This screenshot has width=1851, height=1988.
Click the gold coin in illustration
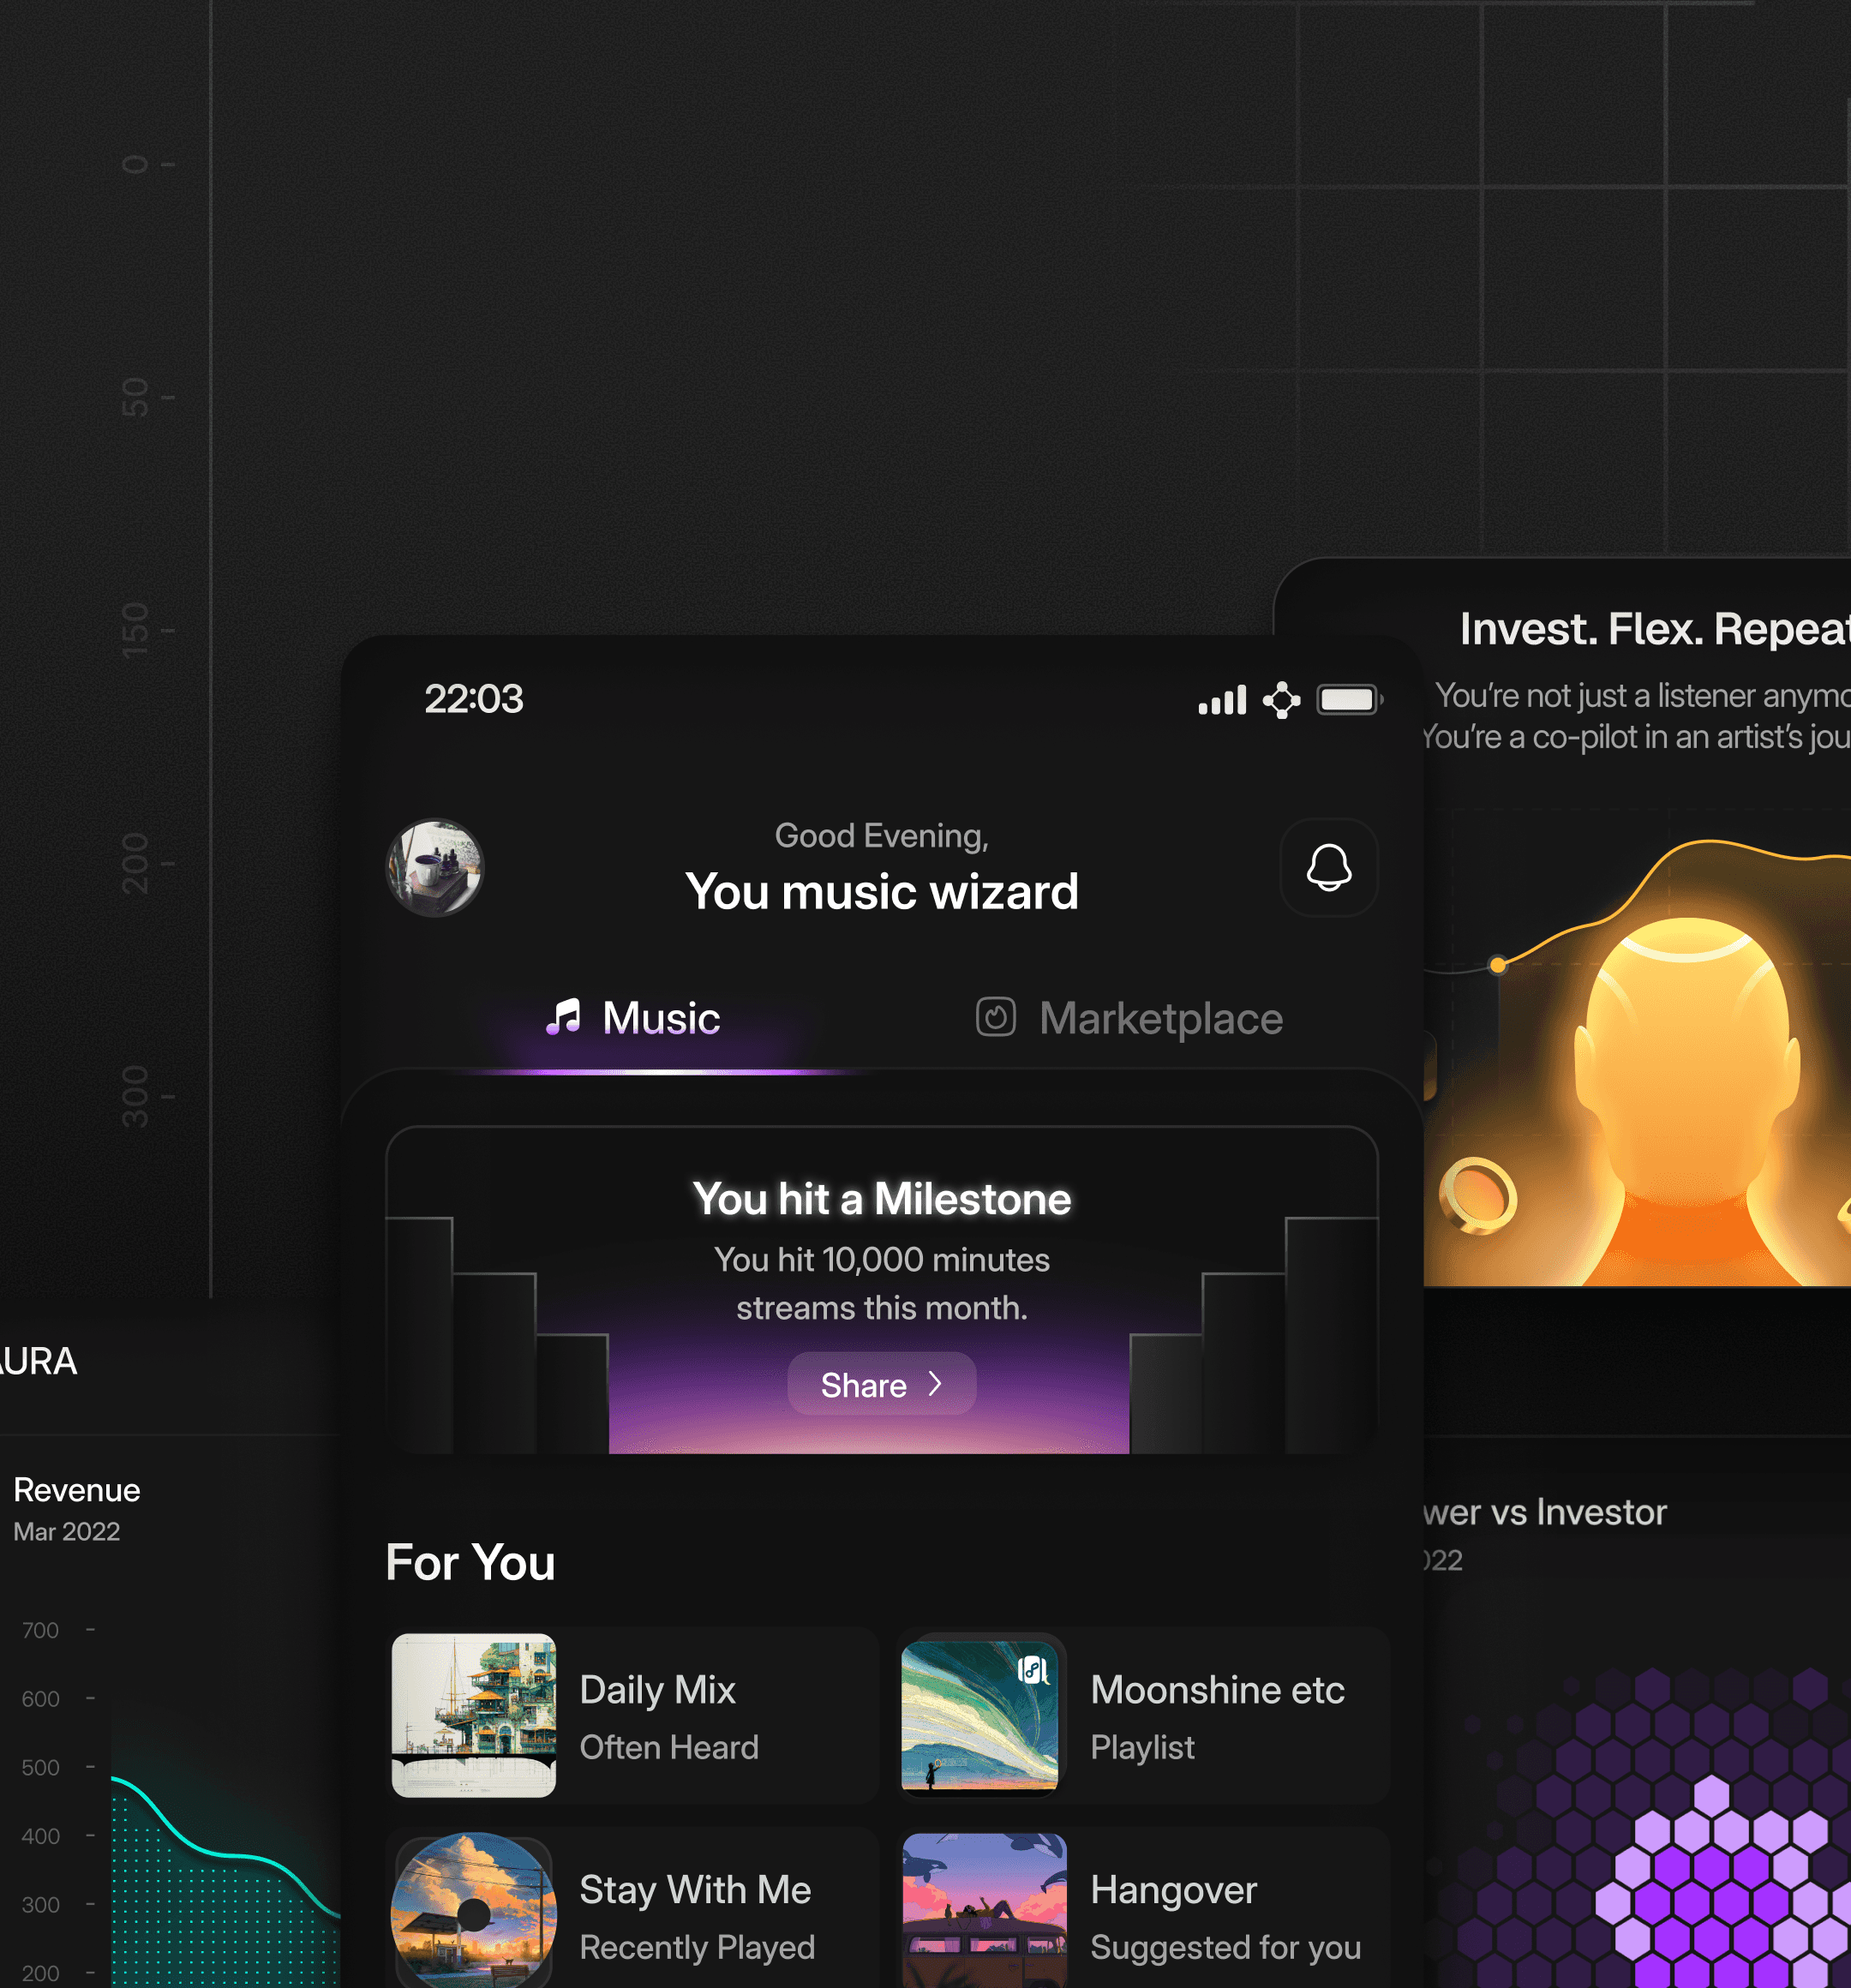coord(1477,1195)
